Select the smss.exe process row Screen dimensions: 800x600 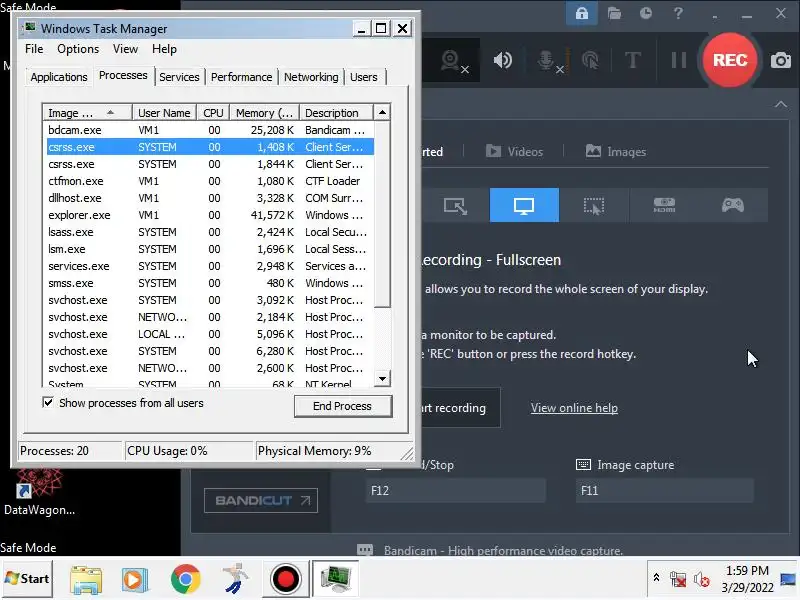click(x=210, y=283)
